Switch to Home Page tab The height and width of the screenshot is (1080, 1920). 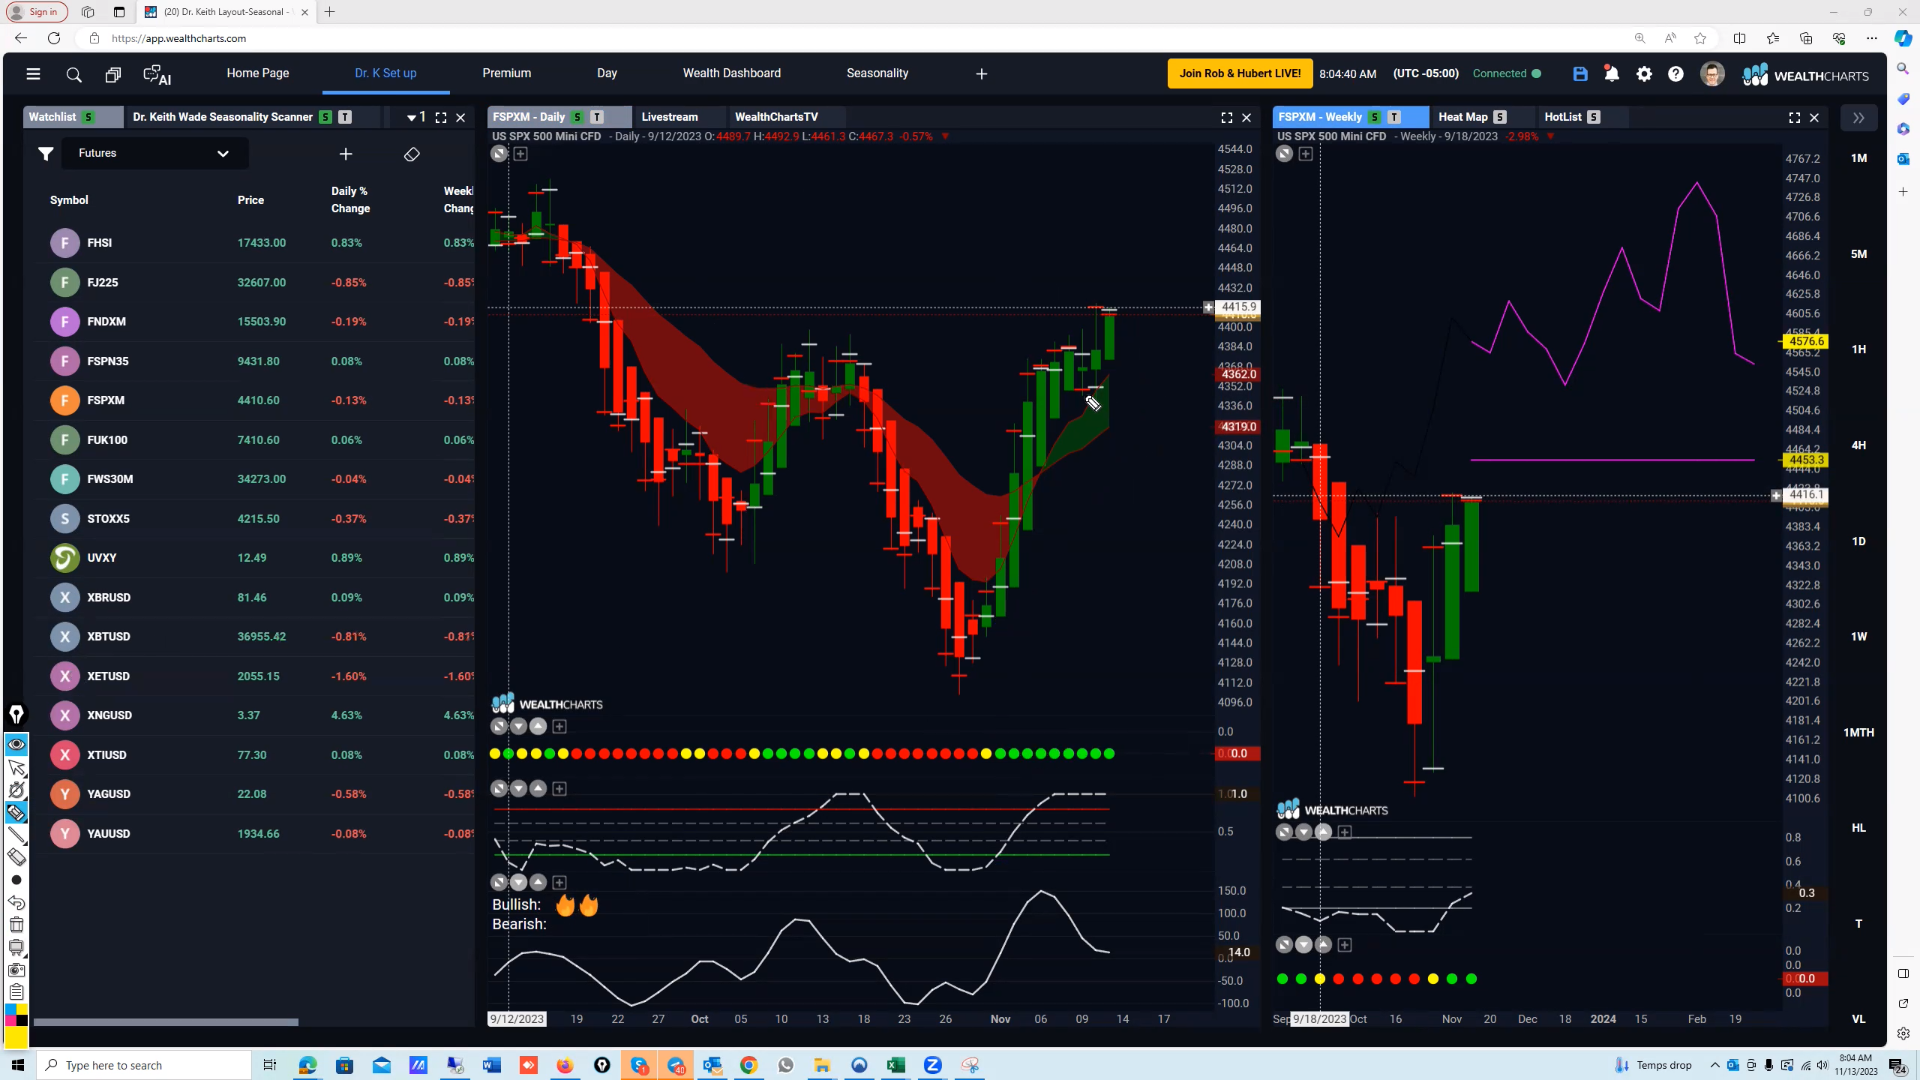coord(258,73)
